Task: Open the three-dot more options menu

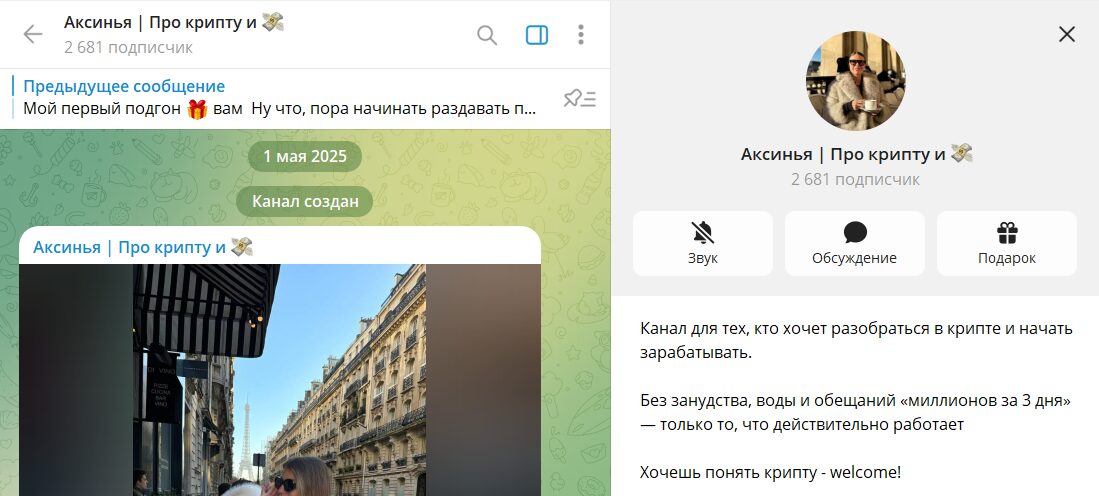Action: [581, 35]
